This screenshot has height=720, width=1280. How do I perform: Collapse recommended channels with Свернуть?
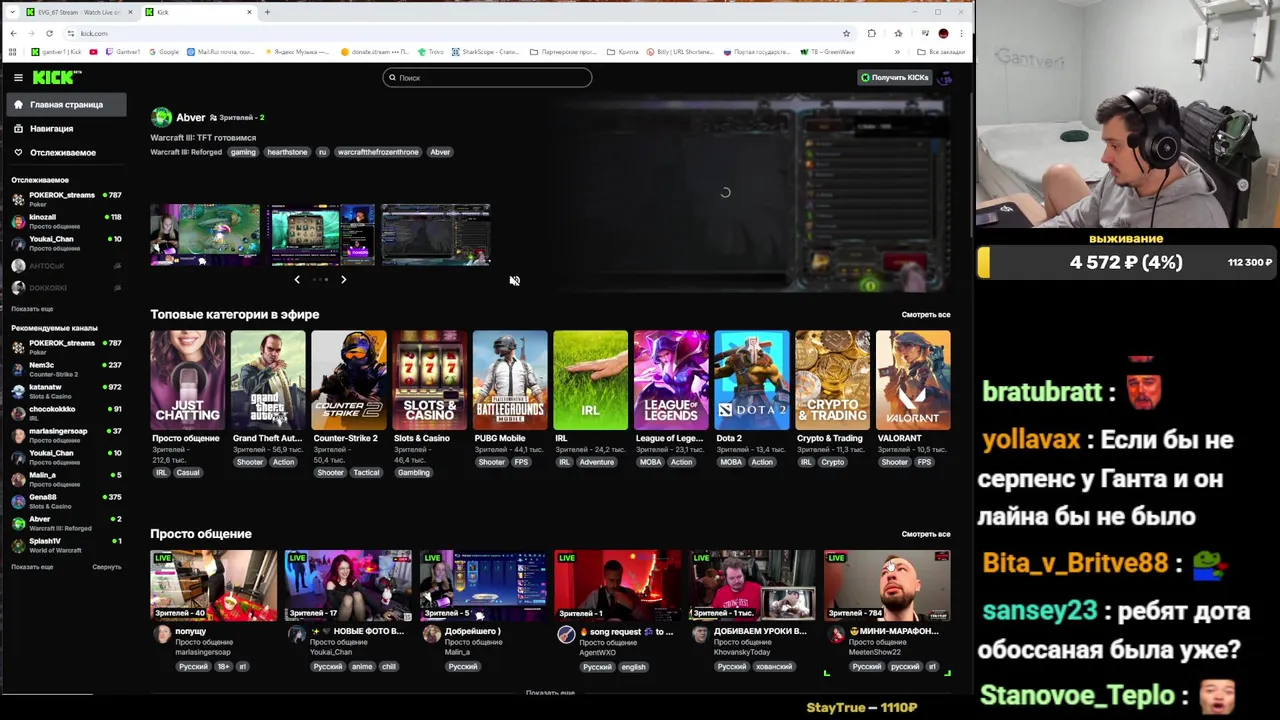pos(107,567)
